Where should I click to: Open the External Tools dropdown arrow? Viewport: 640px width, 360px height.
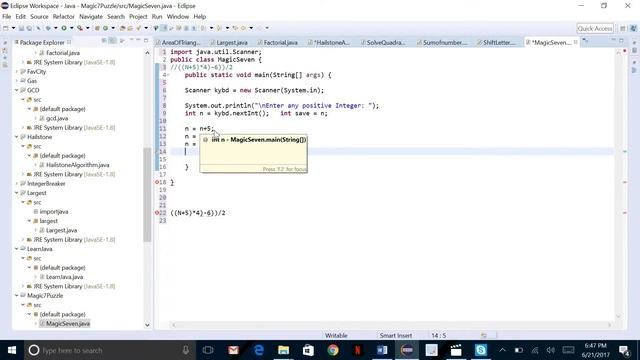[88, 28]
